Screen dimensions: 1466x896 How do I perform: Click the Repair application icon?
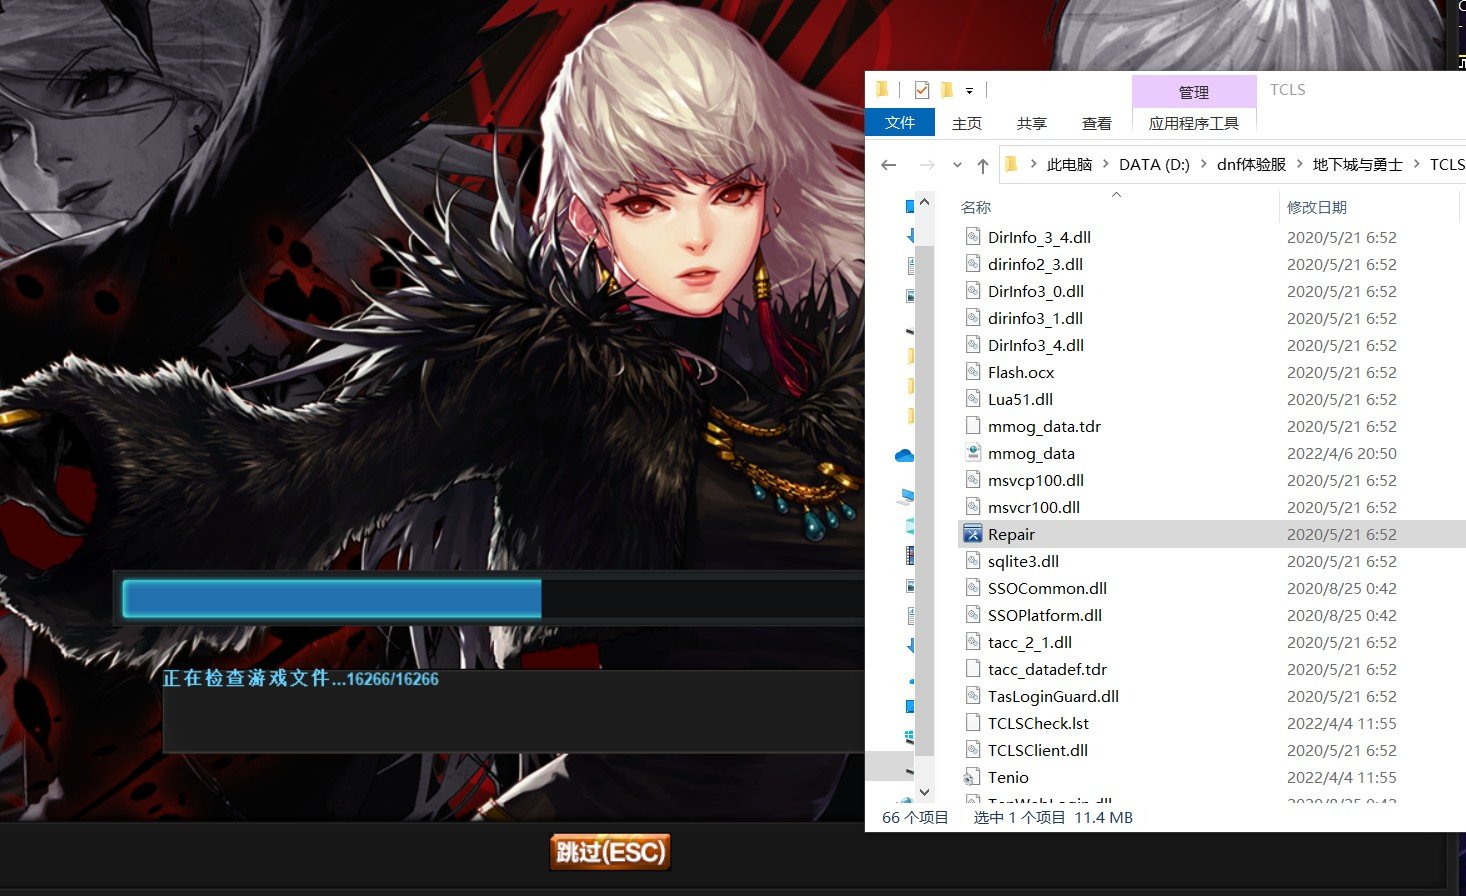click(972, 534)
